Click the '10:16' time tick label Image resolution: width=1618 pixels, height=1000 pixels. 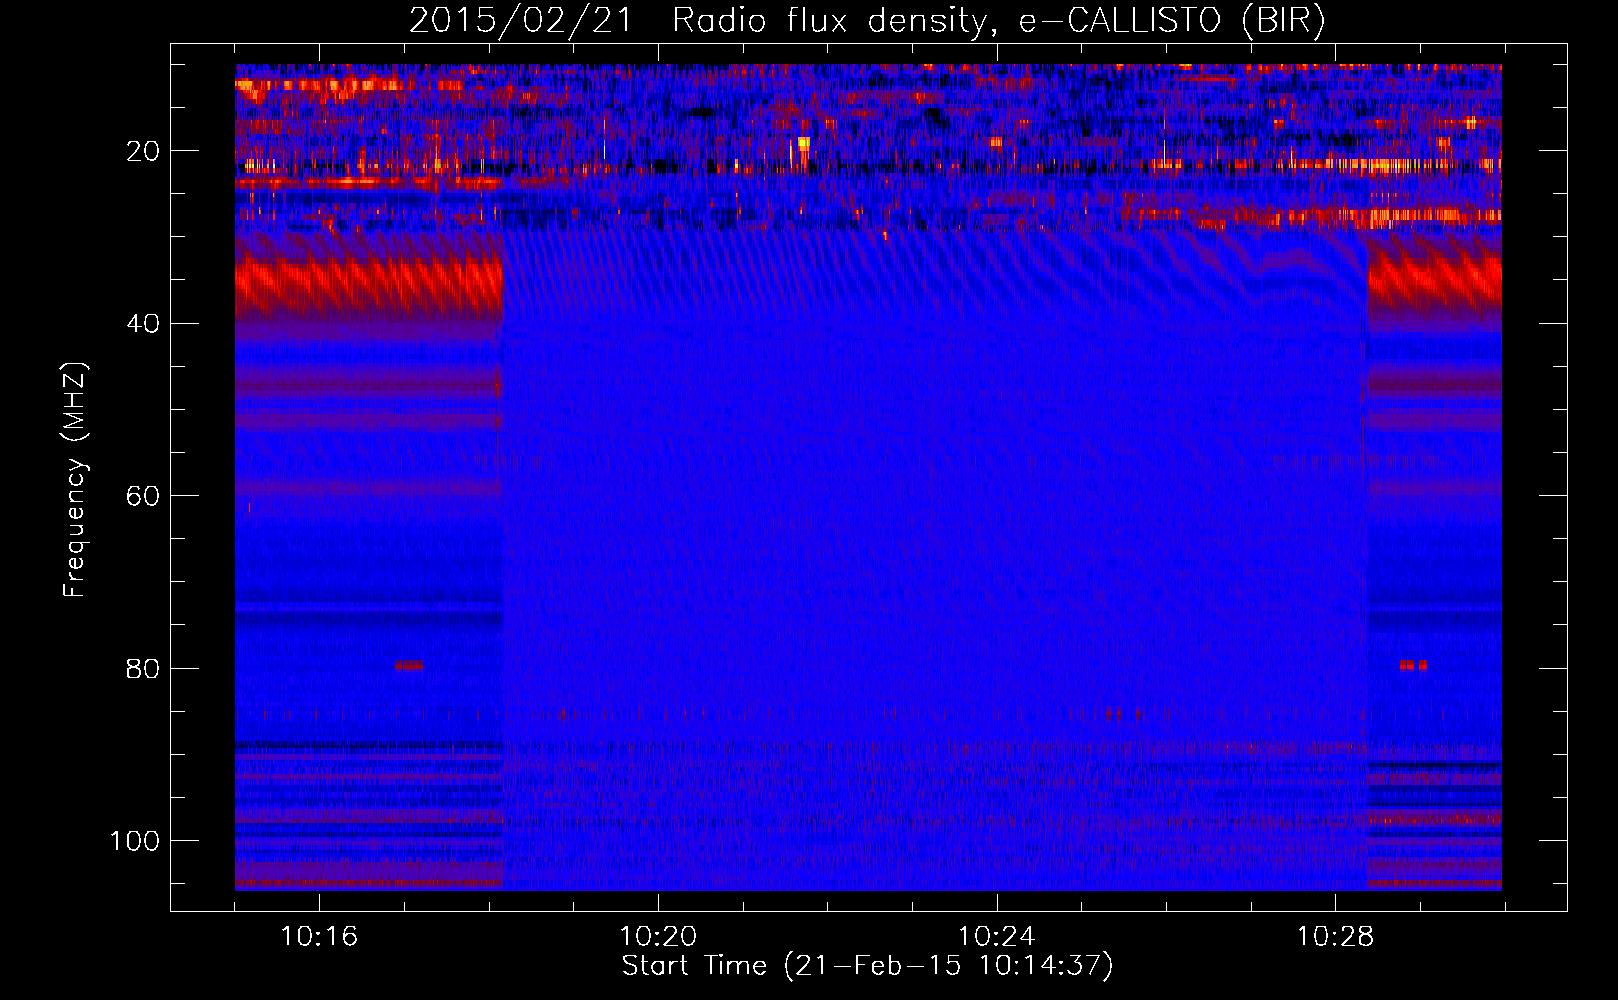pyautogui.click(x=319, y=936)
